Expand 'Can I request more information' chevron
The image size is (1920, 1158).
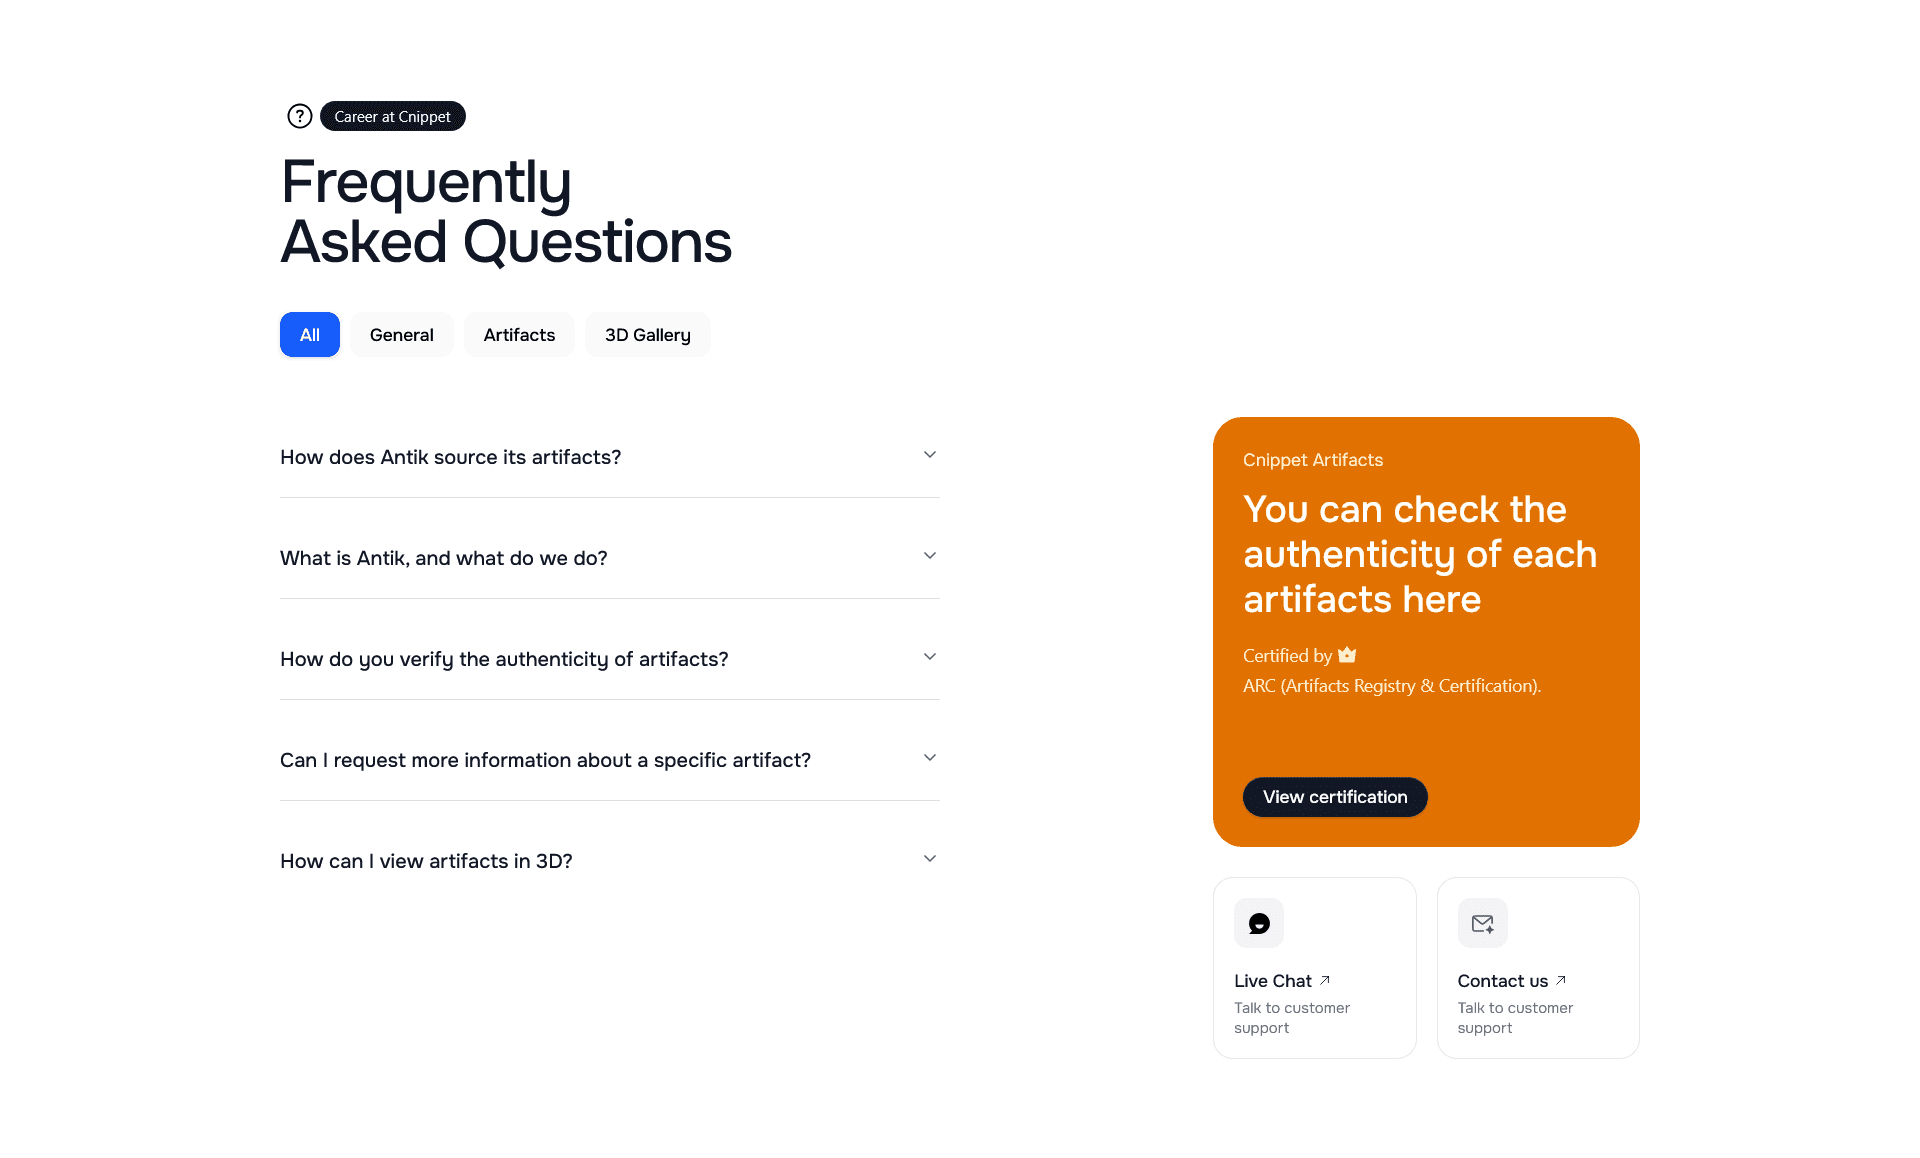point(930,758)
